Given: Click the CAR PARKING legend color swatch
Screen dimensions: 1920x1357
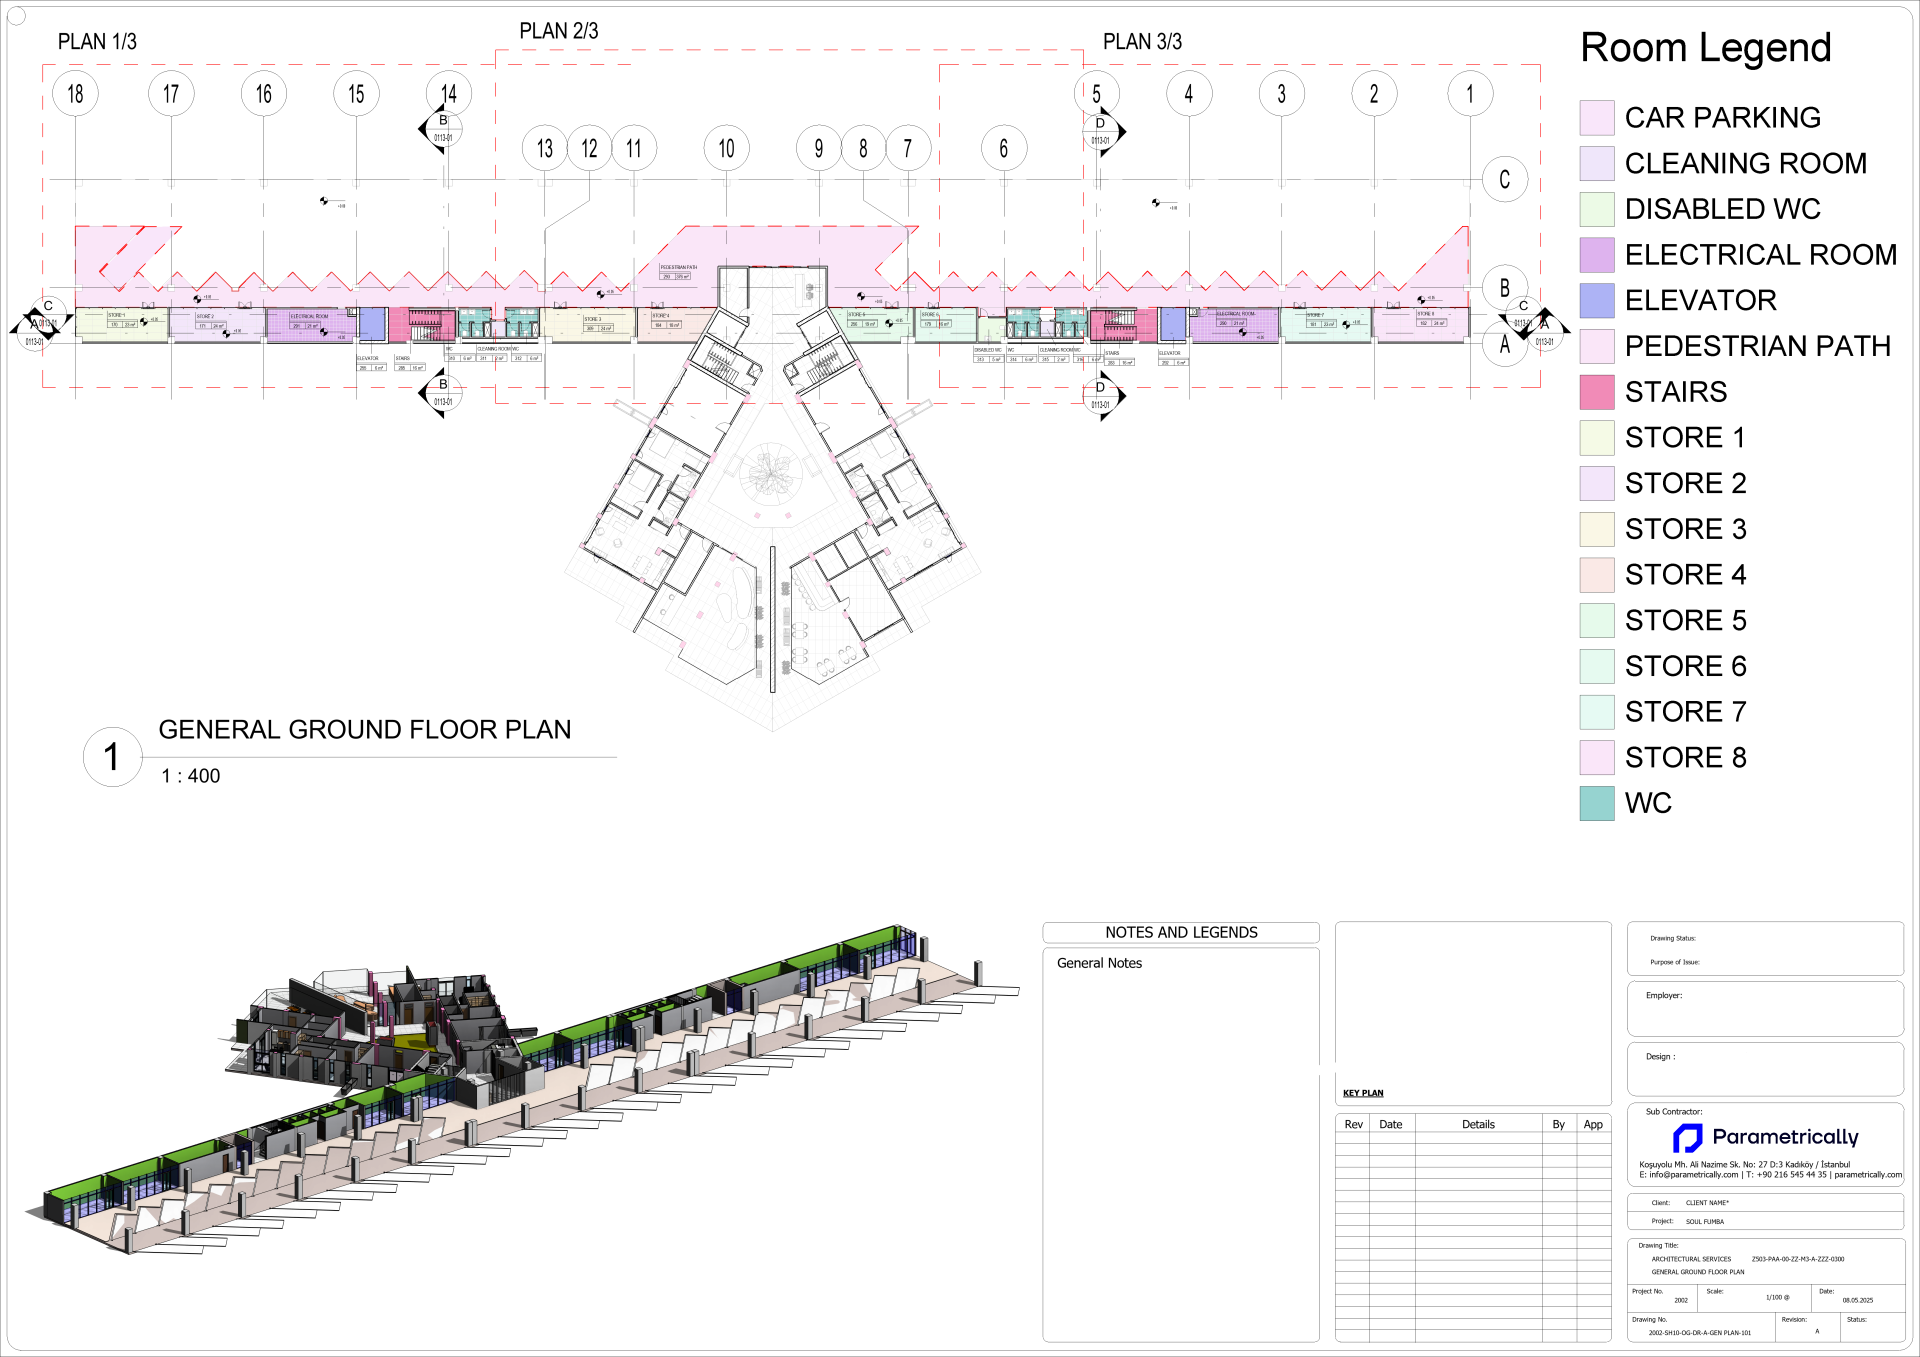Looking at the screenshot, I should (x=1596, y=118).
